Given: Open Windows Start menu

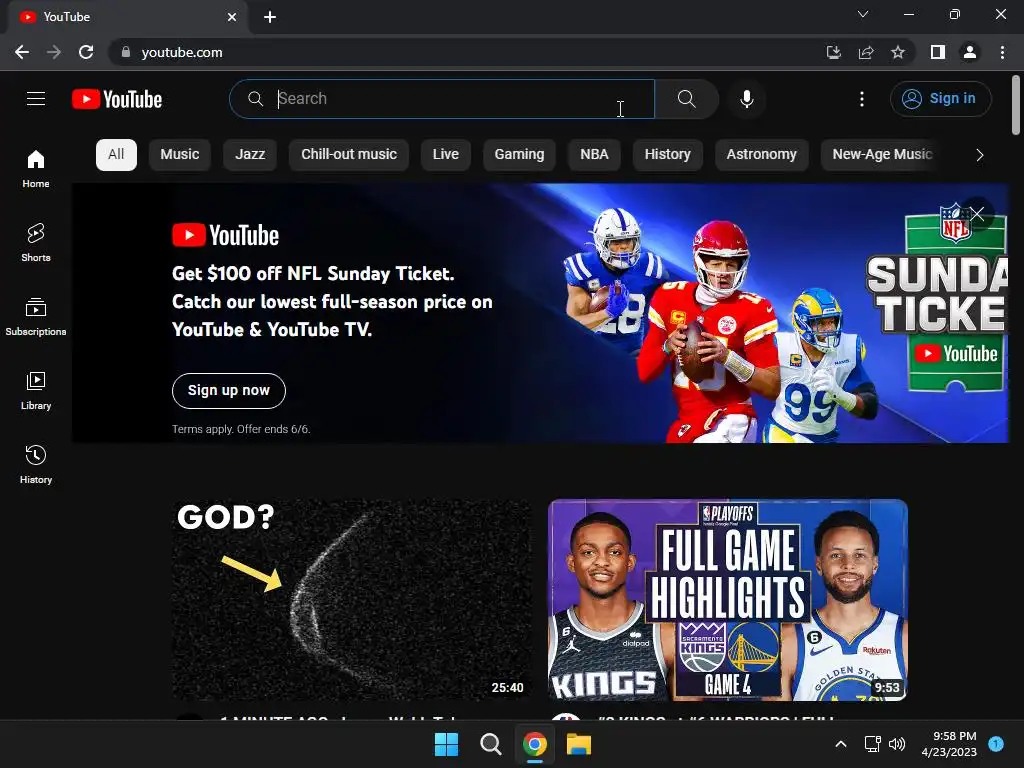Looking at the screenshot, I should (x=447, y=744).
